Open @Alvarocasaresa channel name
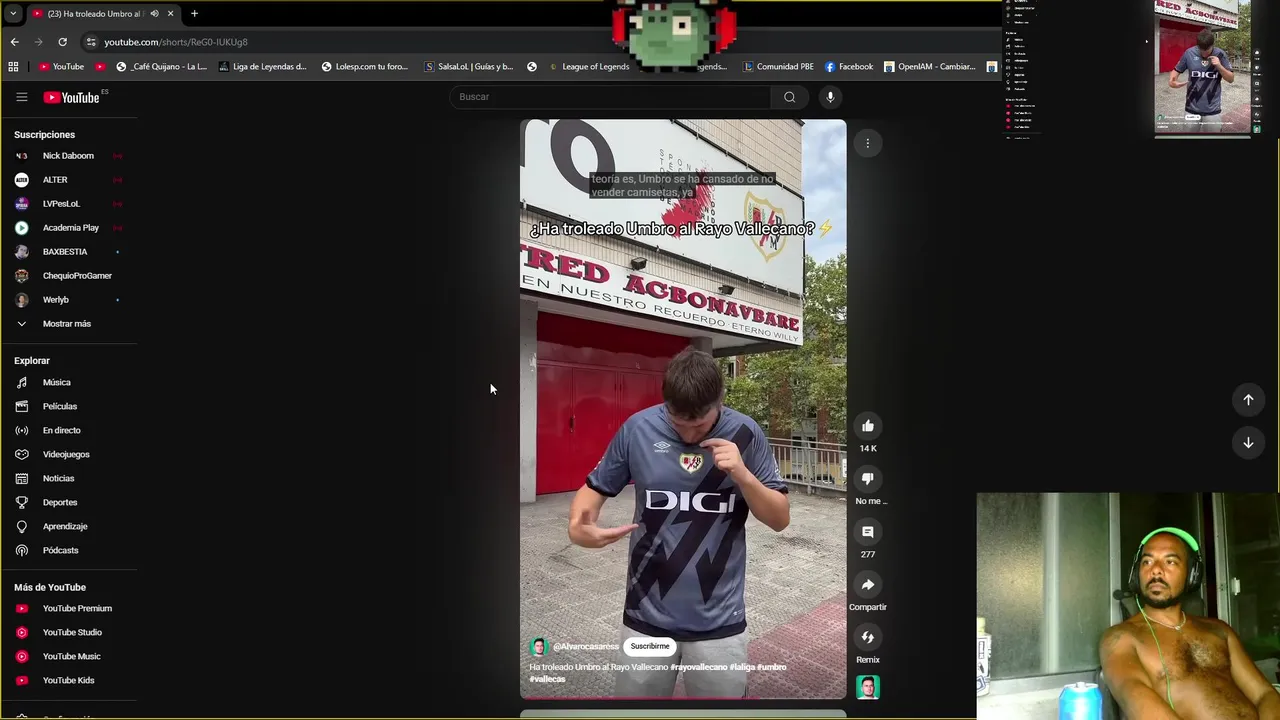 pyautogui.click(x=586, y=647)
